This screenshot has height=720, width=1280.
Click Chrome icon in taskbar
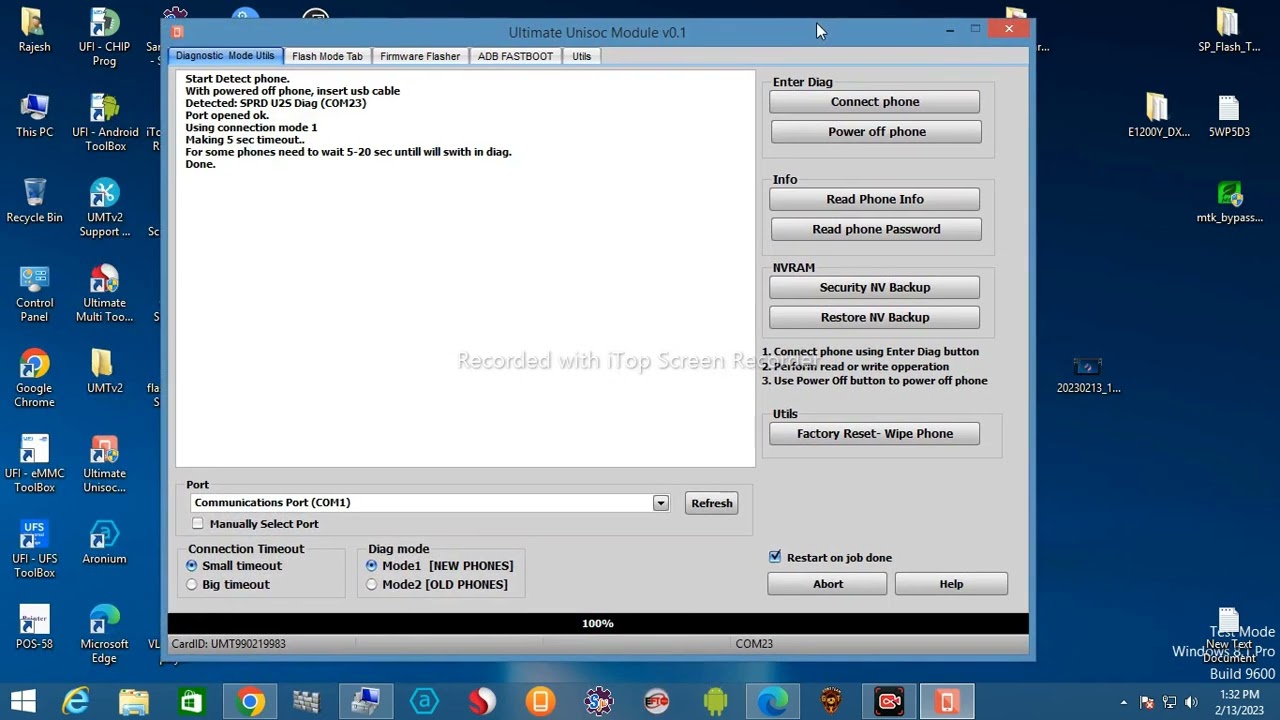(x=250, y=701)
